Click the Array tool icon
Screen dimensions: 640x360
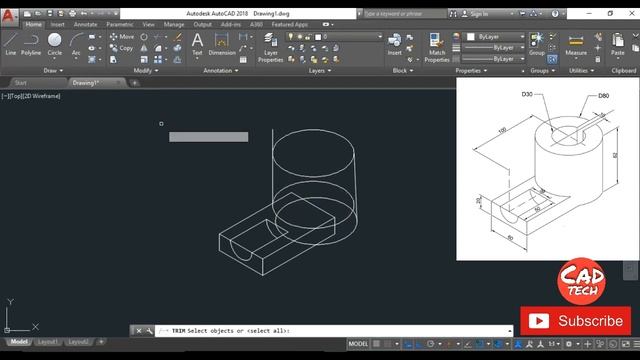coord(158,60)
